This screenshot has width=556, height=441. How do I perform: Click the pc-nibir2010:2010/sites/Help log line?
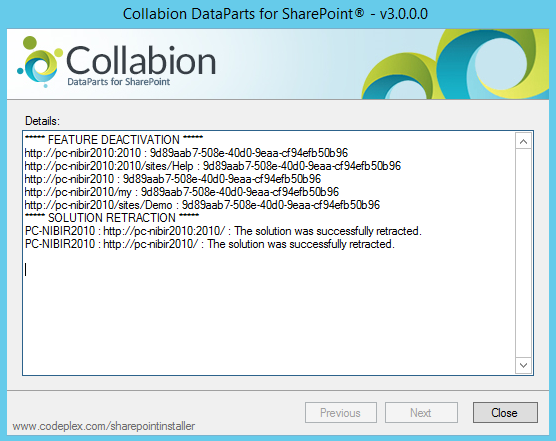coord(213,166)
